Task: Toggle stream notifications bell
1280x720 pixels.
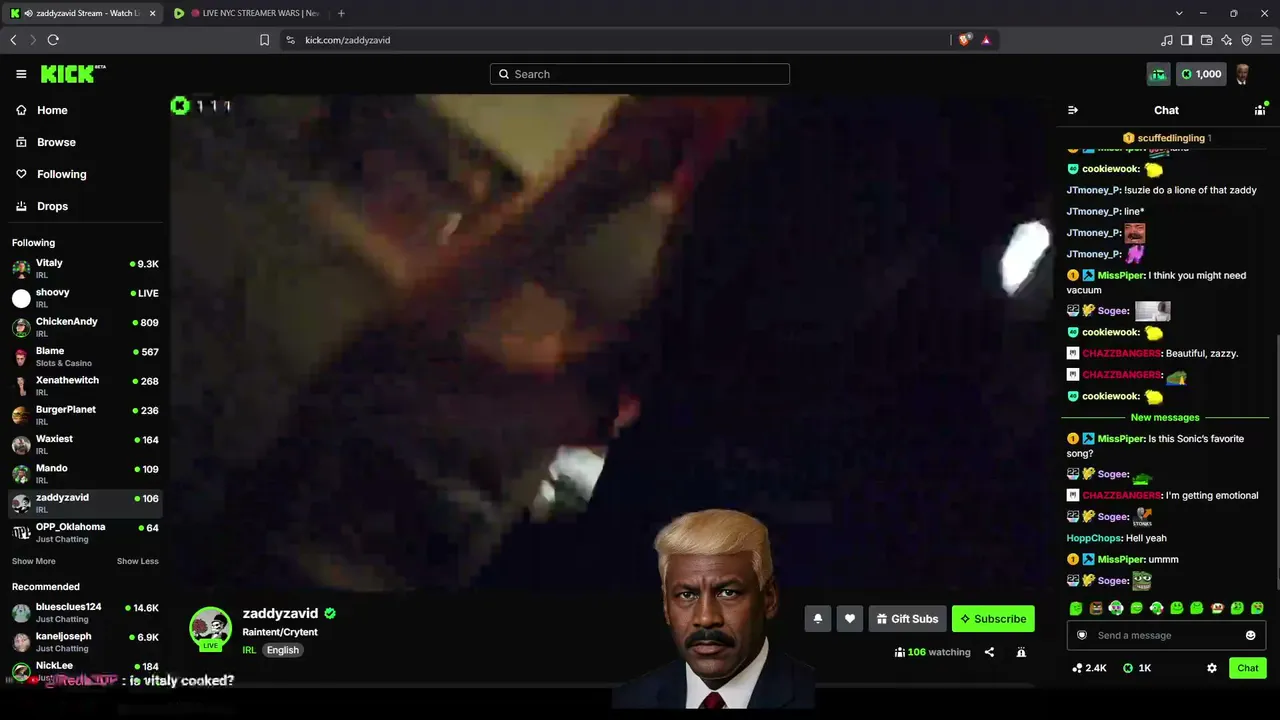Action: click(818, 619)
